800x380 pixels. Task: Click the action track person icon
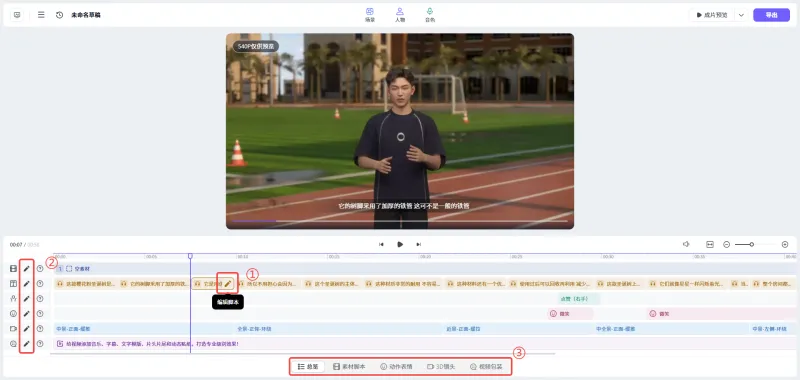(x=13, y=298)
